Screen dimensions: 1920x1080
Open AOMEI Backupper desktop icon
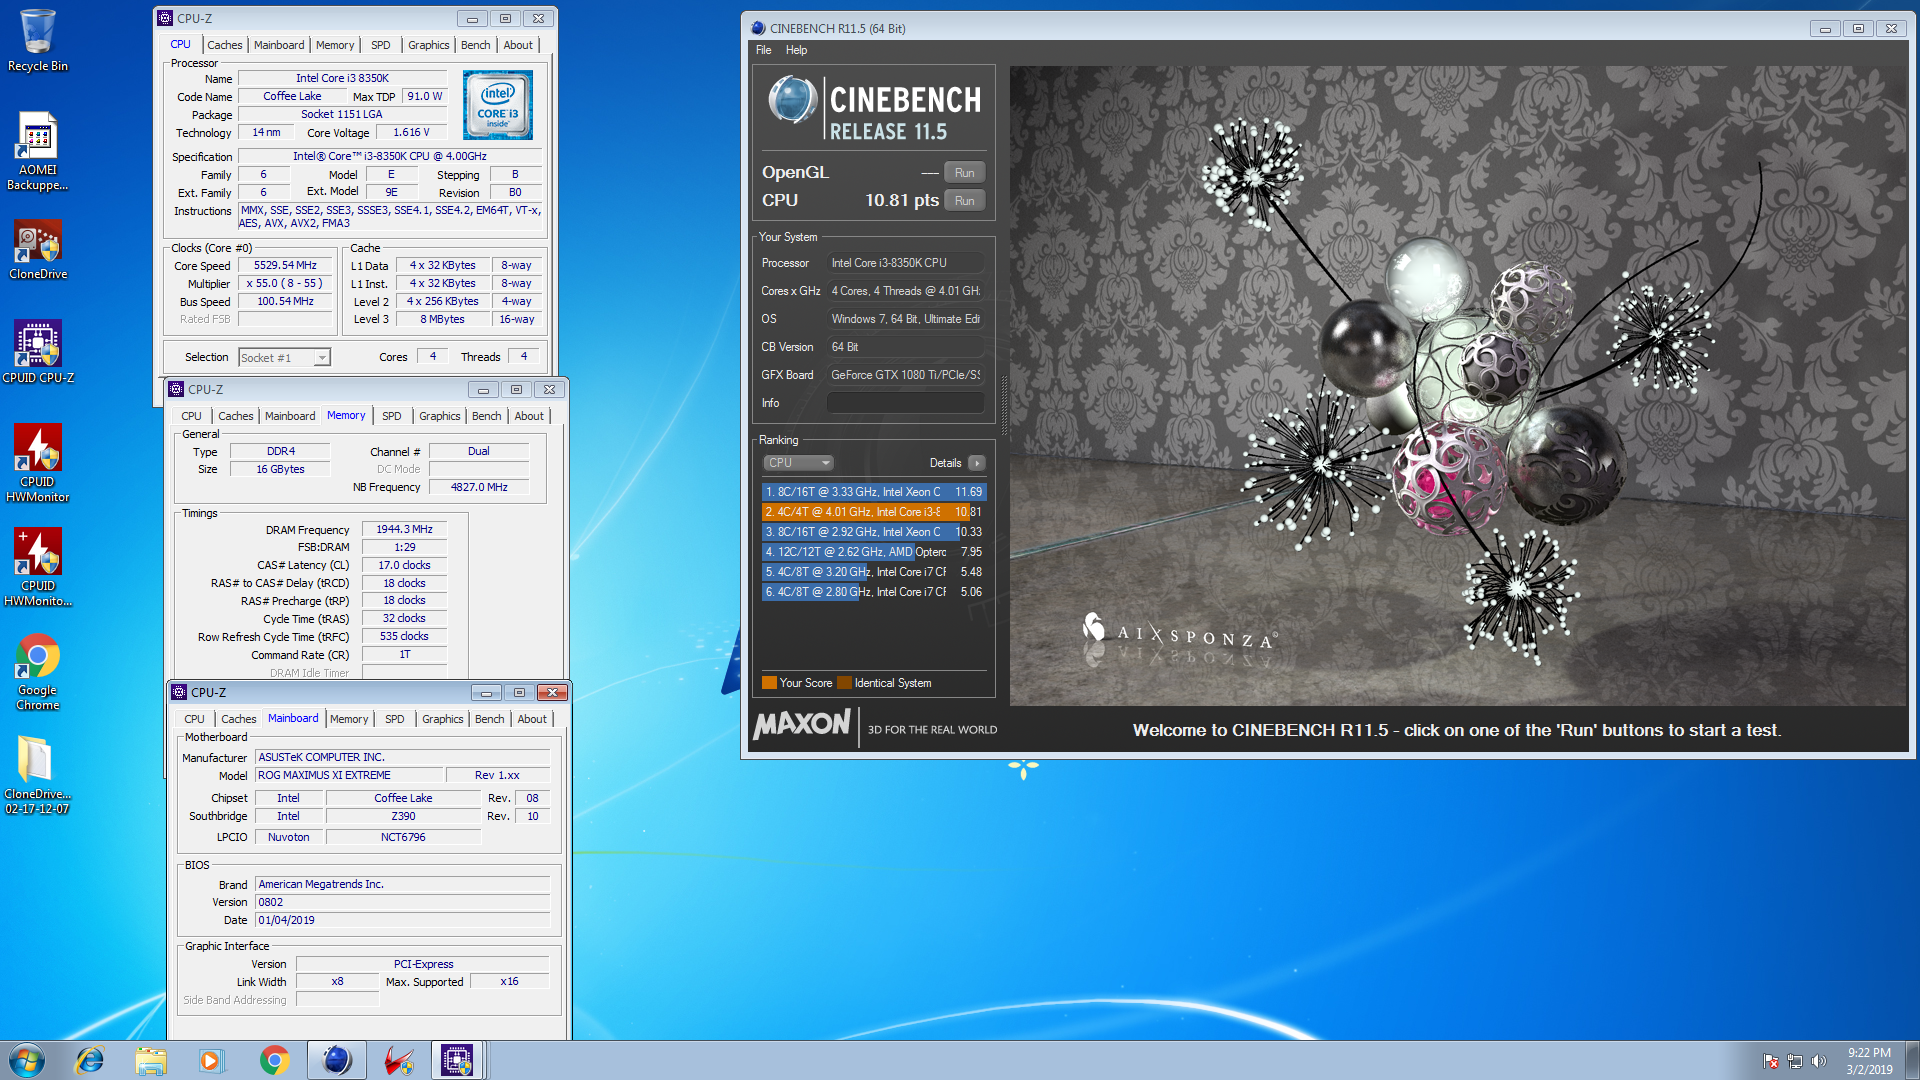pyautogui.click(x=38, y=150)
